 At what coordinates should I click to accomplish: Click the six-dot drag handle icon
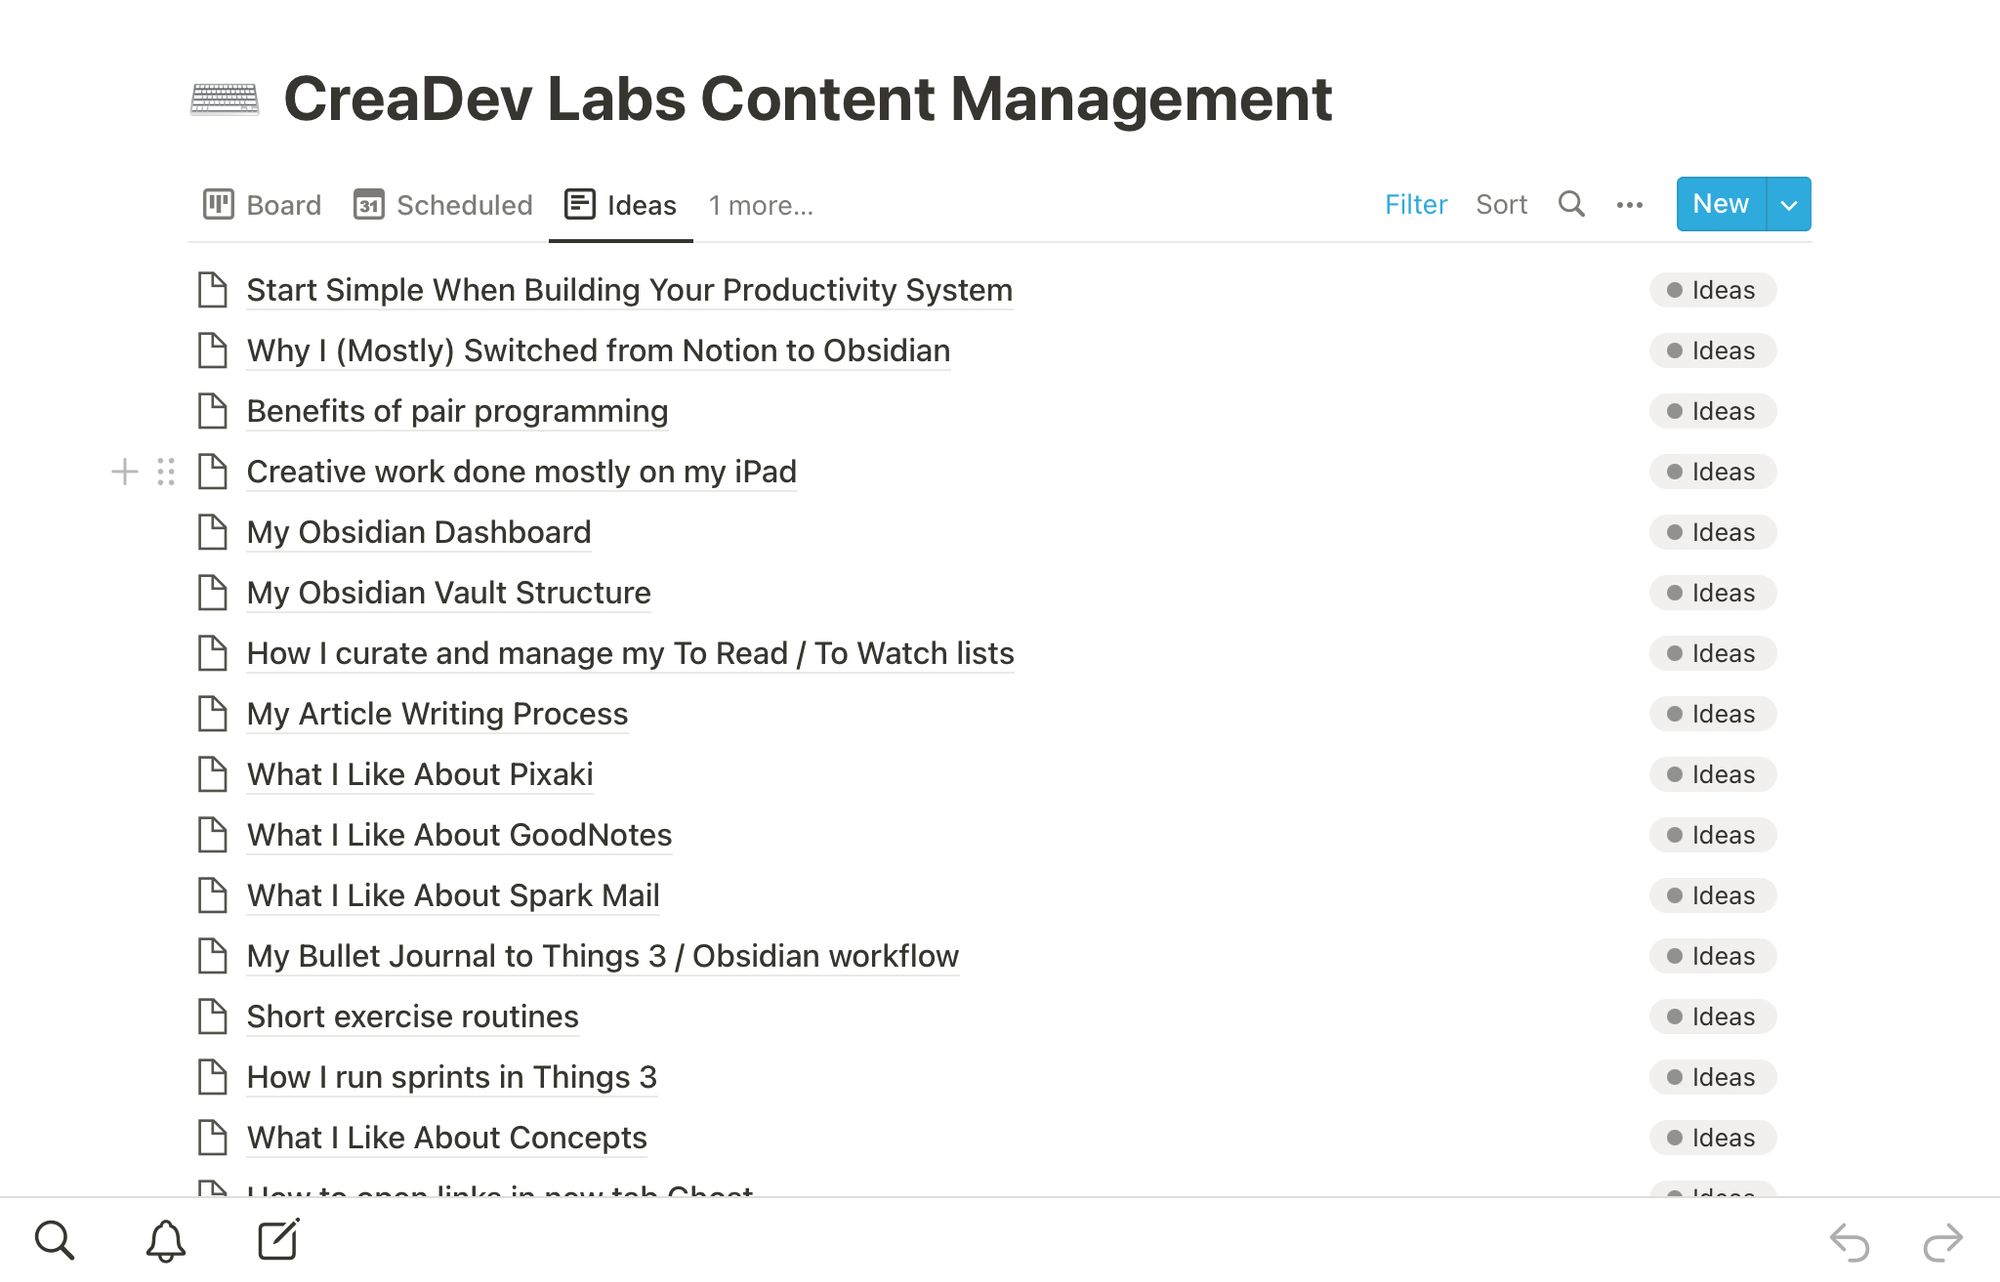166,471
